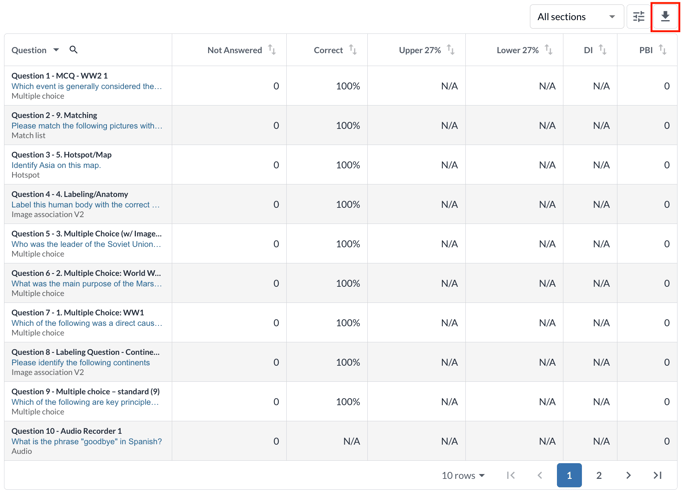Image resolution: width=688 pixels, height=497 pixels.
Task: Click the download report icon
Action: coord(665,17)
